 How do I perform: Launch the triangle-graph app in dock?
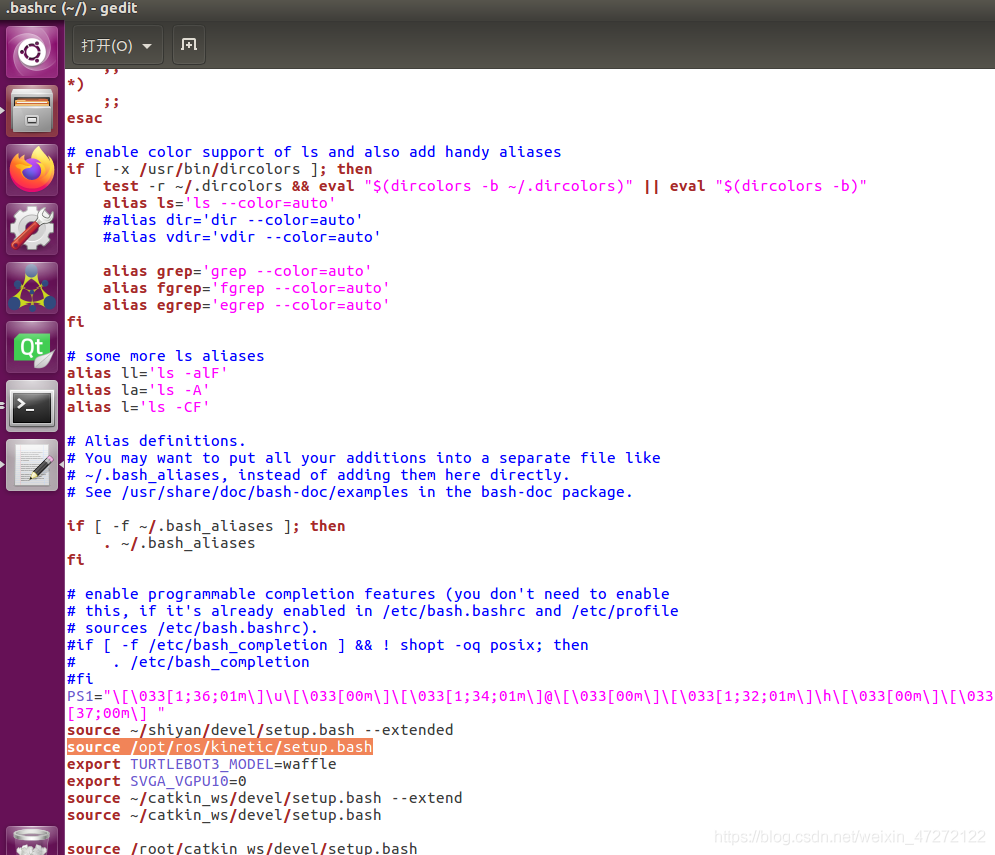(32, 288)
